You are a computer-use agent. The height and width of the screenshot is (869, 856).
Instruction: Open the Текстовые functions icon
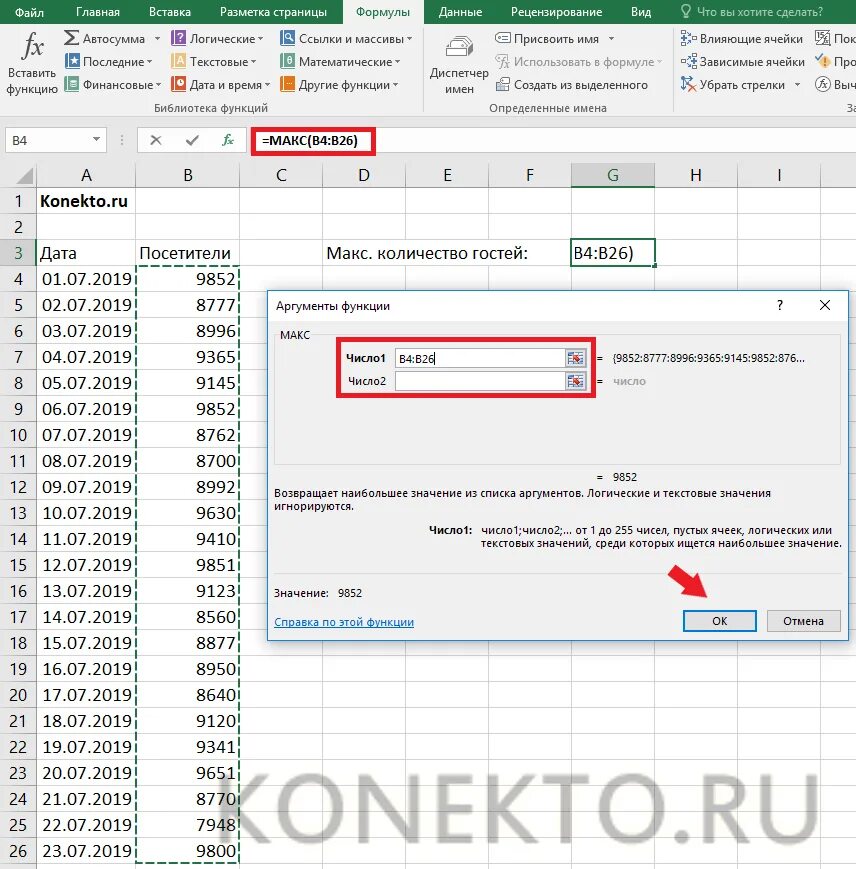[178, 61]
